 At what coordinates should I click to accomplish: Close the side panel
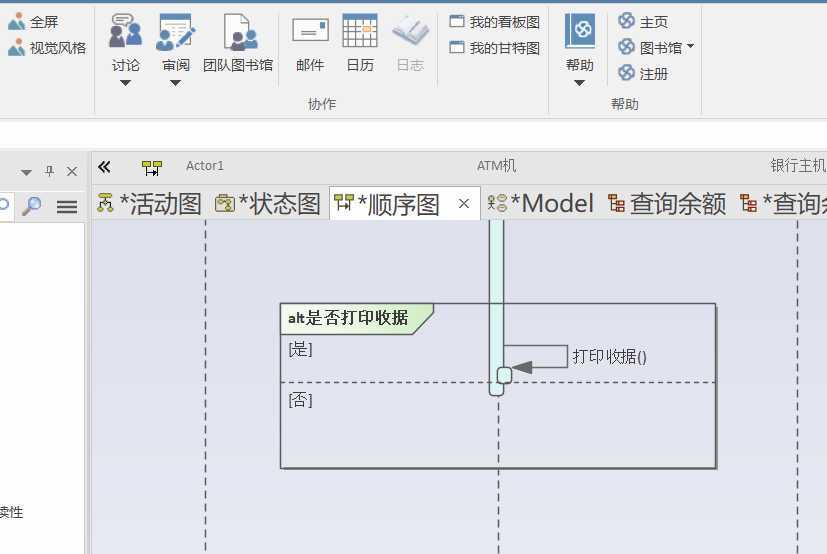coord(72,171)
